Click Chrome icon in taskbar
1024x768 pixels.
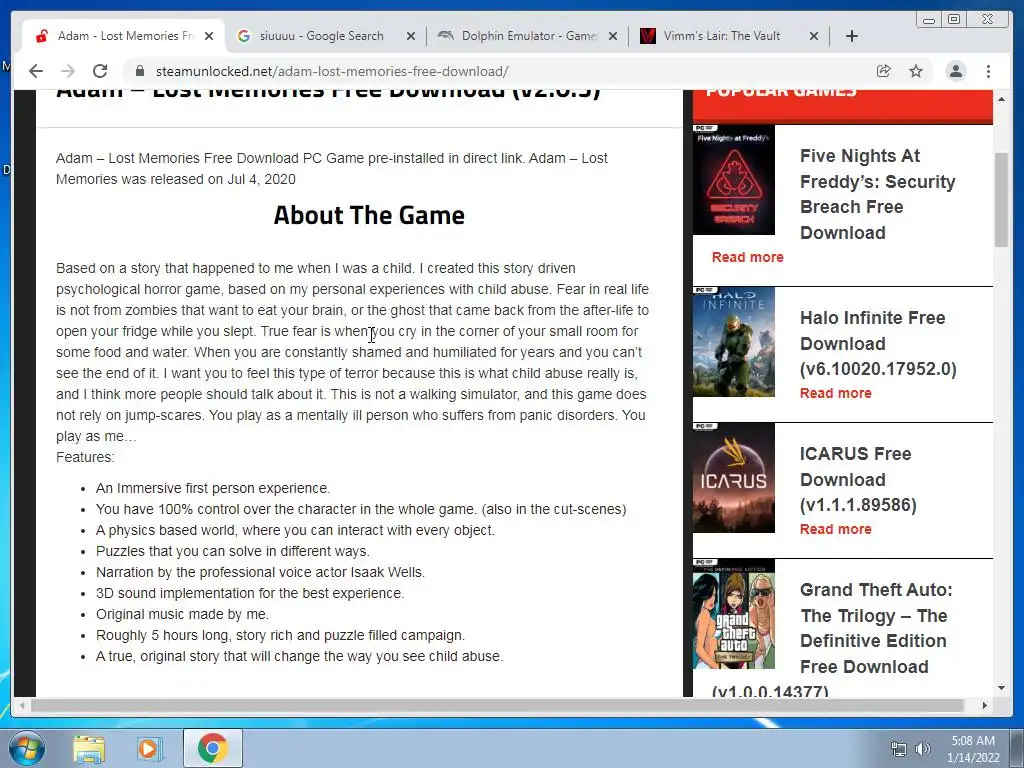pyautogui.click(x=212, y=749)
